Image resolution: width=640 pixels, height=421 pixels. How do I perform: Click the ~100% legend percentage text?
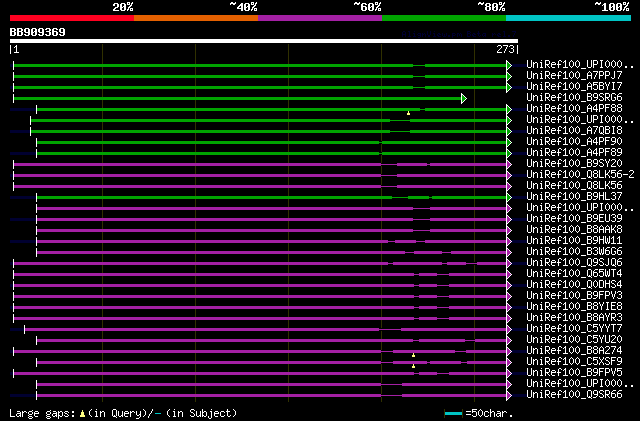coord(611,7)
